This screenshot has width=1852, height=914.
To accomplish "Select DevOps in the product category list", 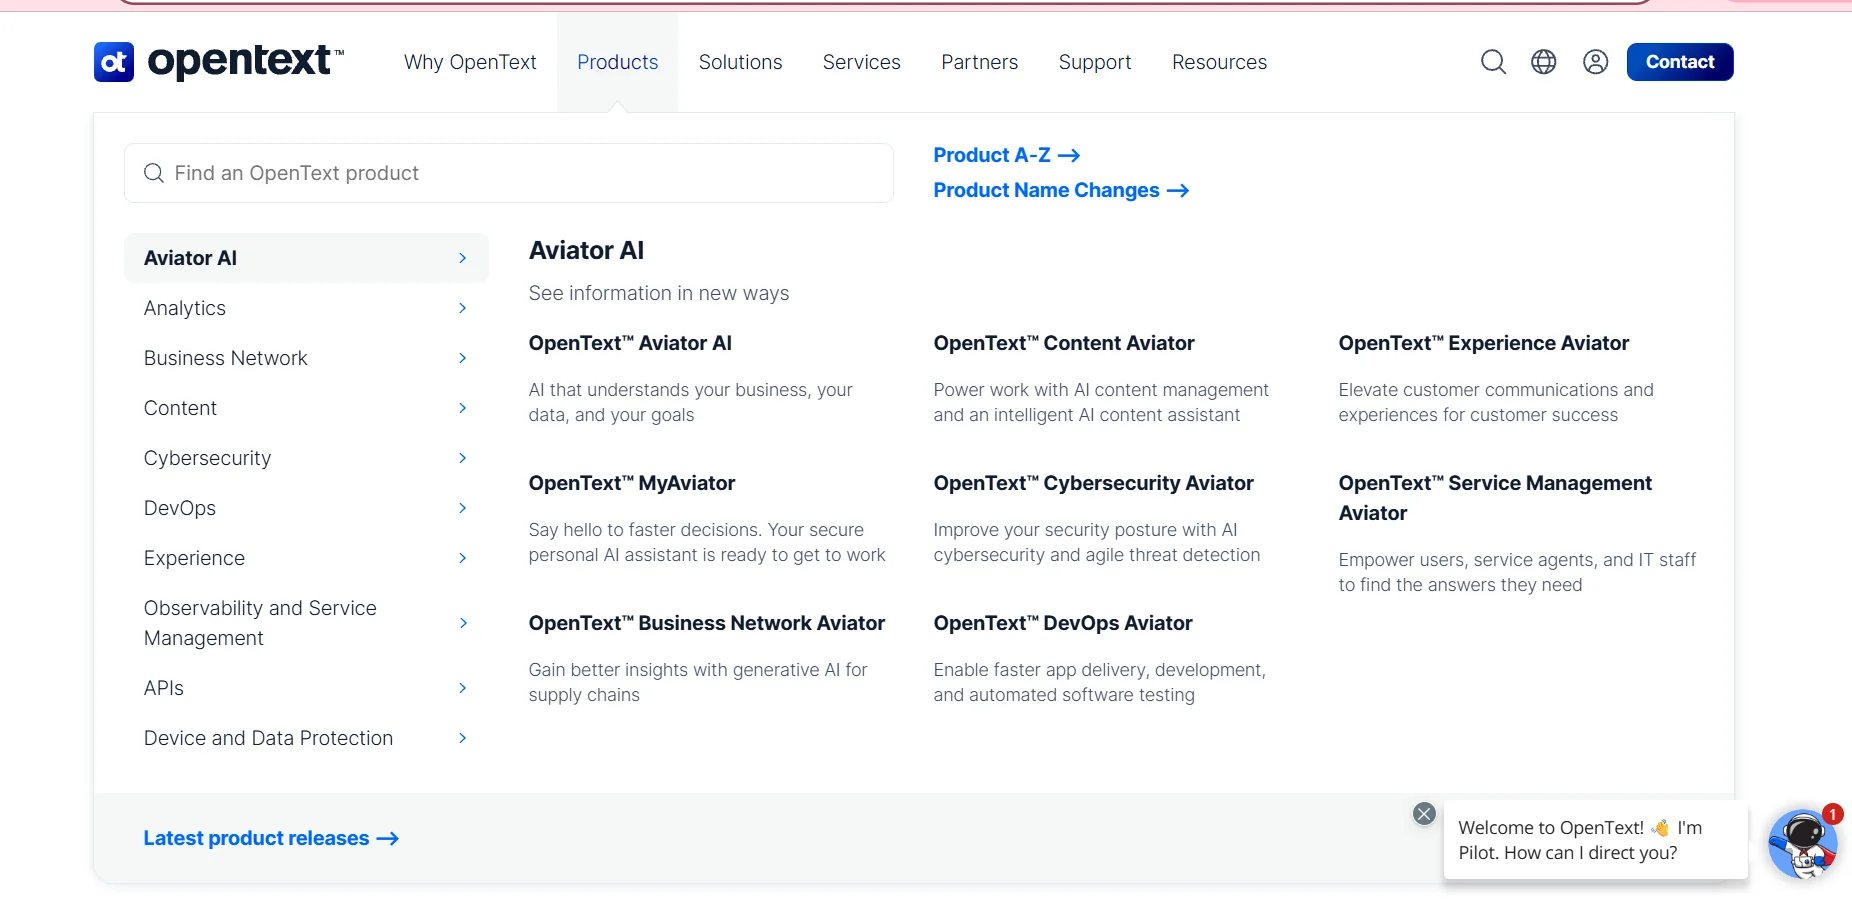I will (180, 508).
